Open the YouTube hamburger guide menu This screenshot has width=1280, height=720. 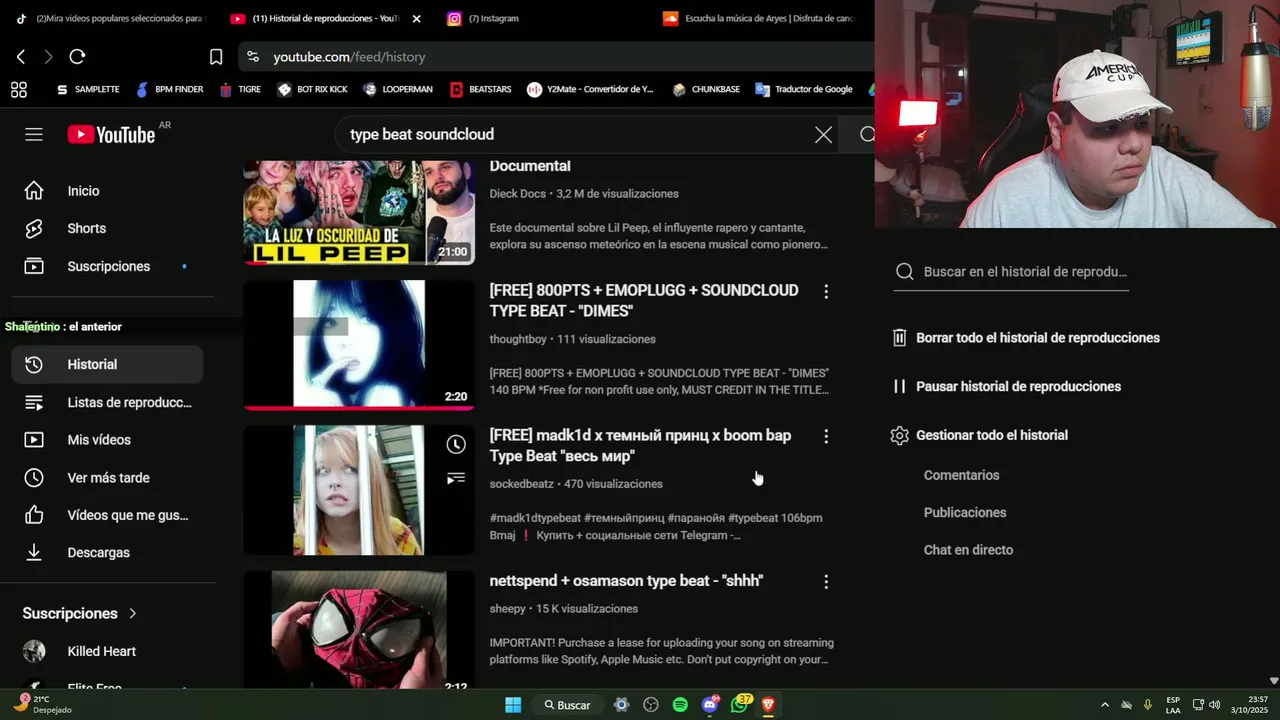[34, 134]
